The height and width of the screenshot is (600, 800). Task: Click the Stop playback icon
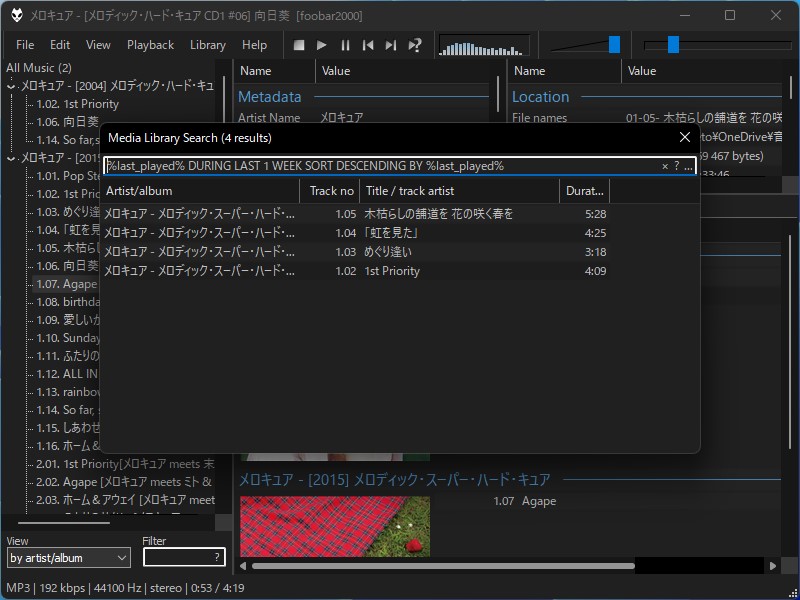click(x=298, y=45)
